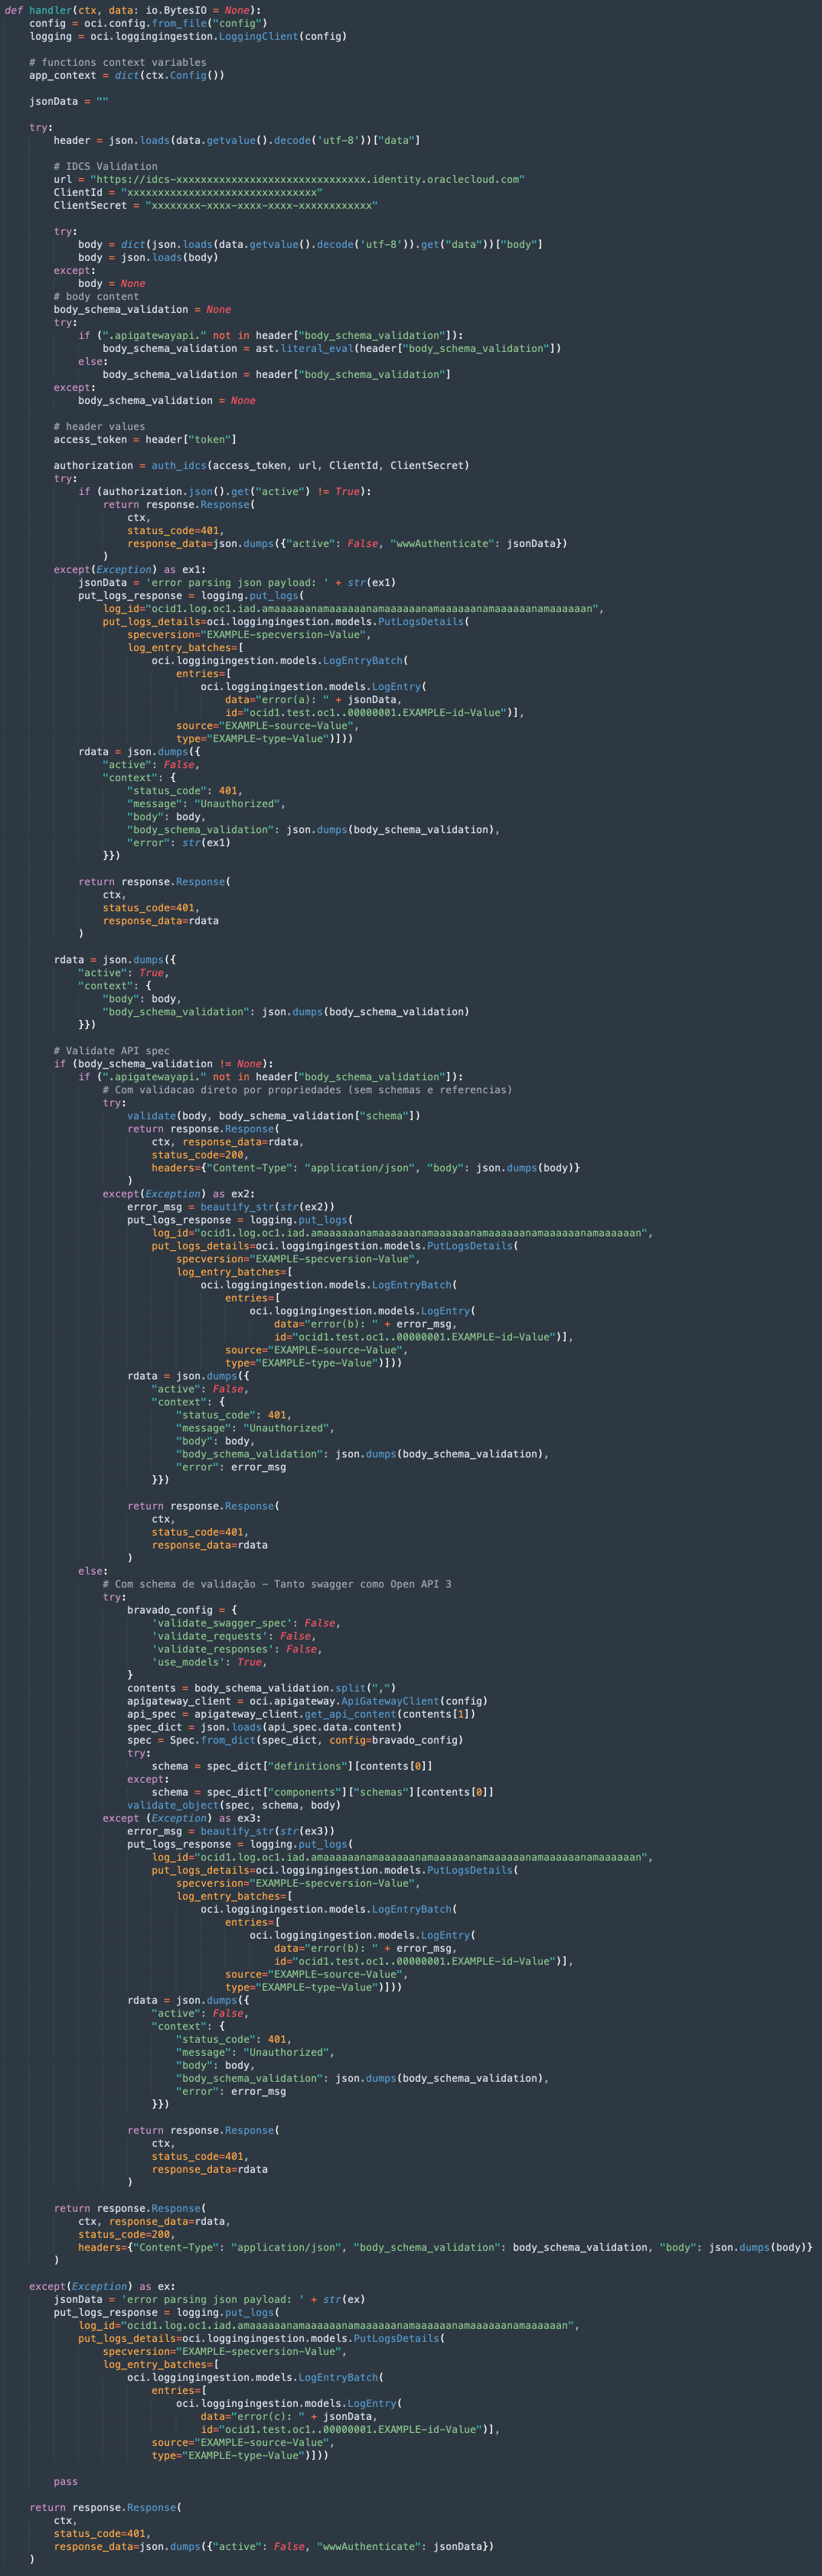Click the app_context = dict(ctx.Config()) line
The width and height of the screenshot is (822, 2576).
(x=126, y=75)
